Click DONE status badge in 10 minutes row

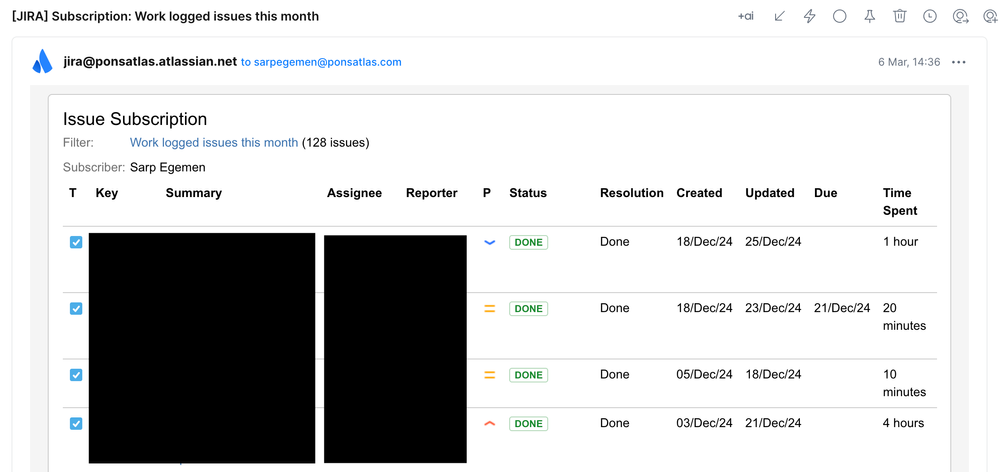[x=528, y=375]
